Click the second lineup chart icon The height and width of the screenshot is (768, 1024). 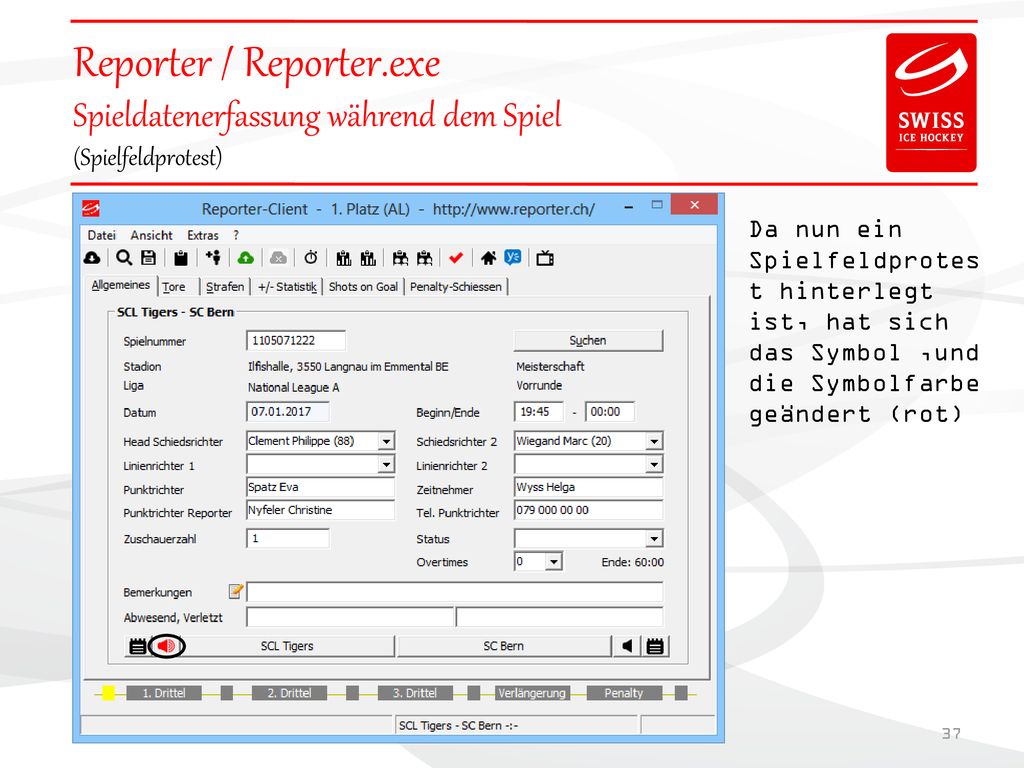pos(368,259)
